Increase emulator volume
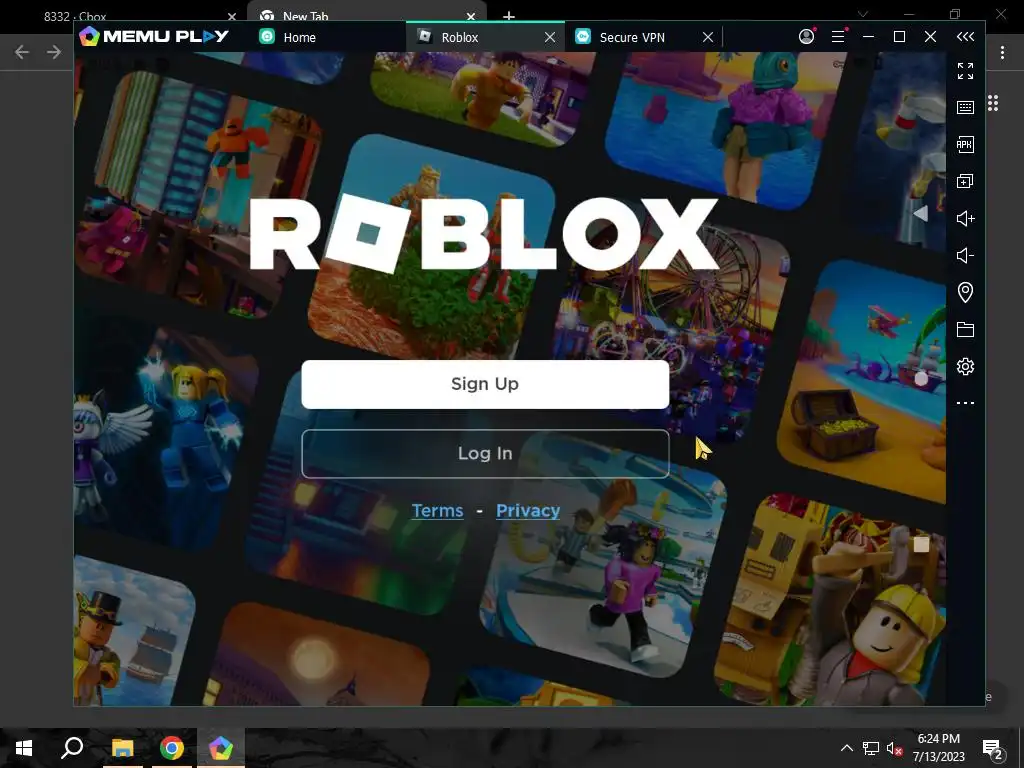The image size is (1024, 768). [x=965, y=218]
